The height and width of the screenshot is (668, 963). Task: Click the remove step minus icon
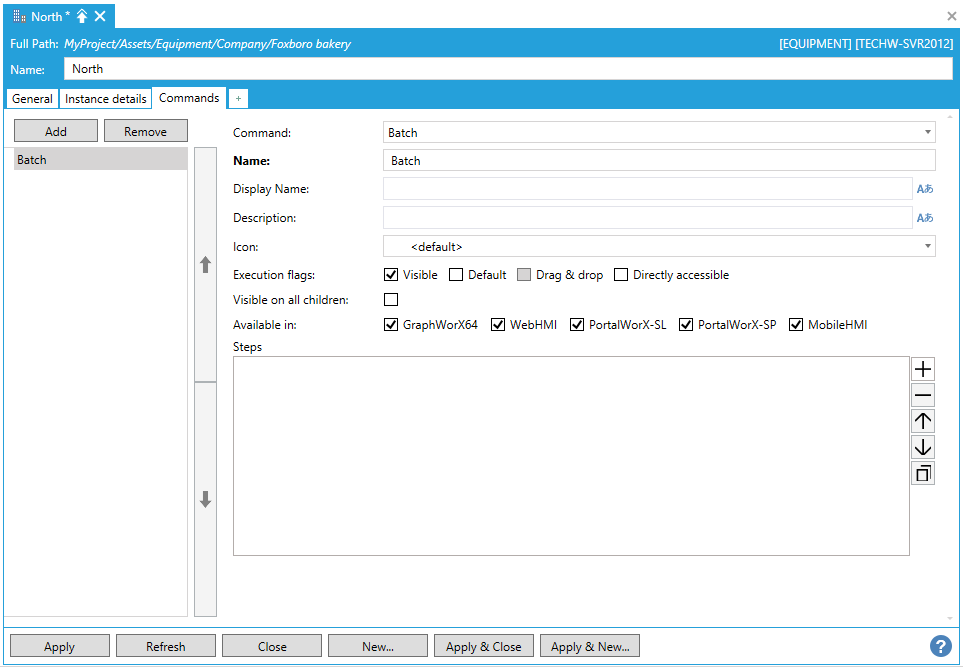923,395
